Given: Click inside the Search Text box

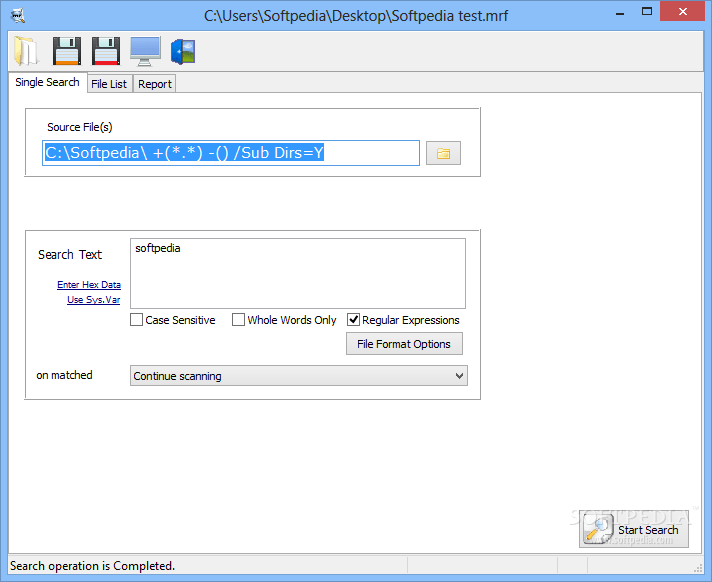Looking at the screenshot, I should coord(298,274).
